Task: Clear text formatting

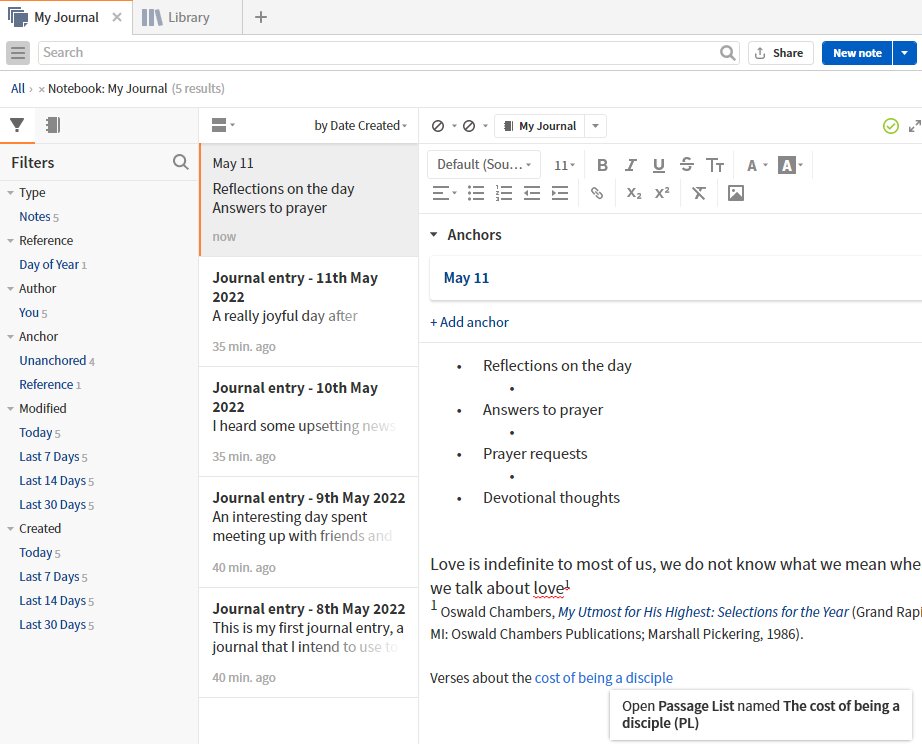Action: point(699,193)
